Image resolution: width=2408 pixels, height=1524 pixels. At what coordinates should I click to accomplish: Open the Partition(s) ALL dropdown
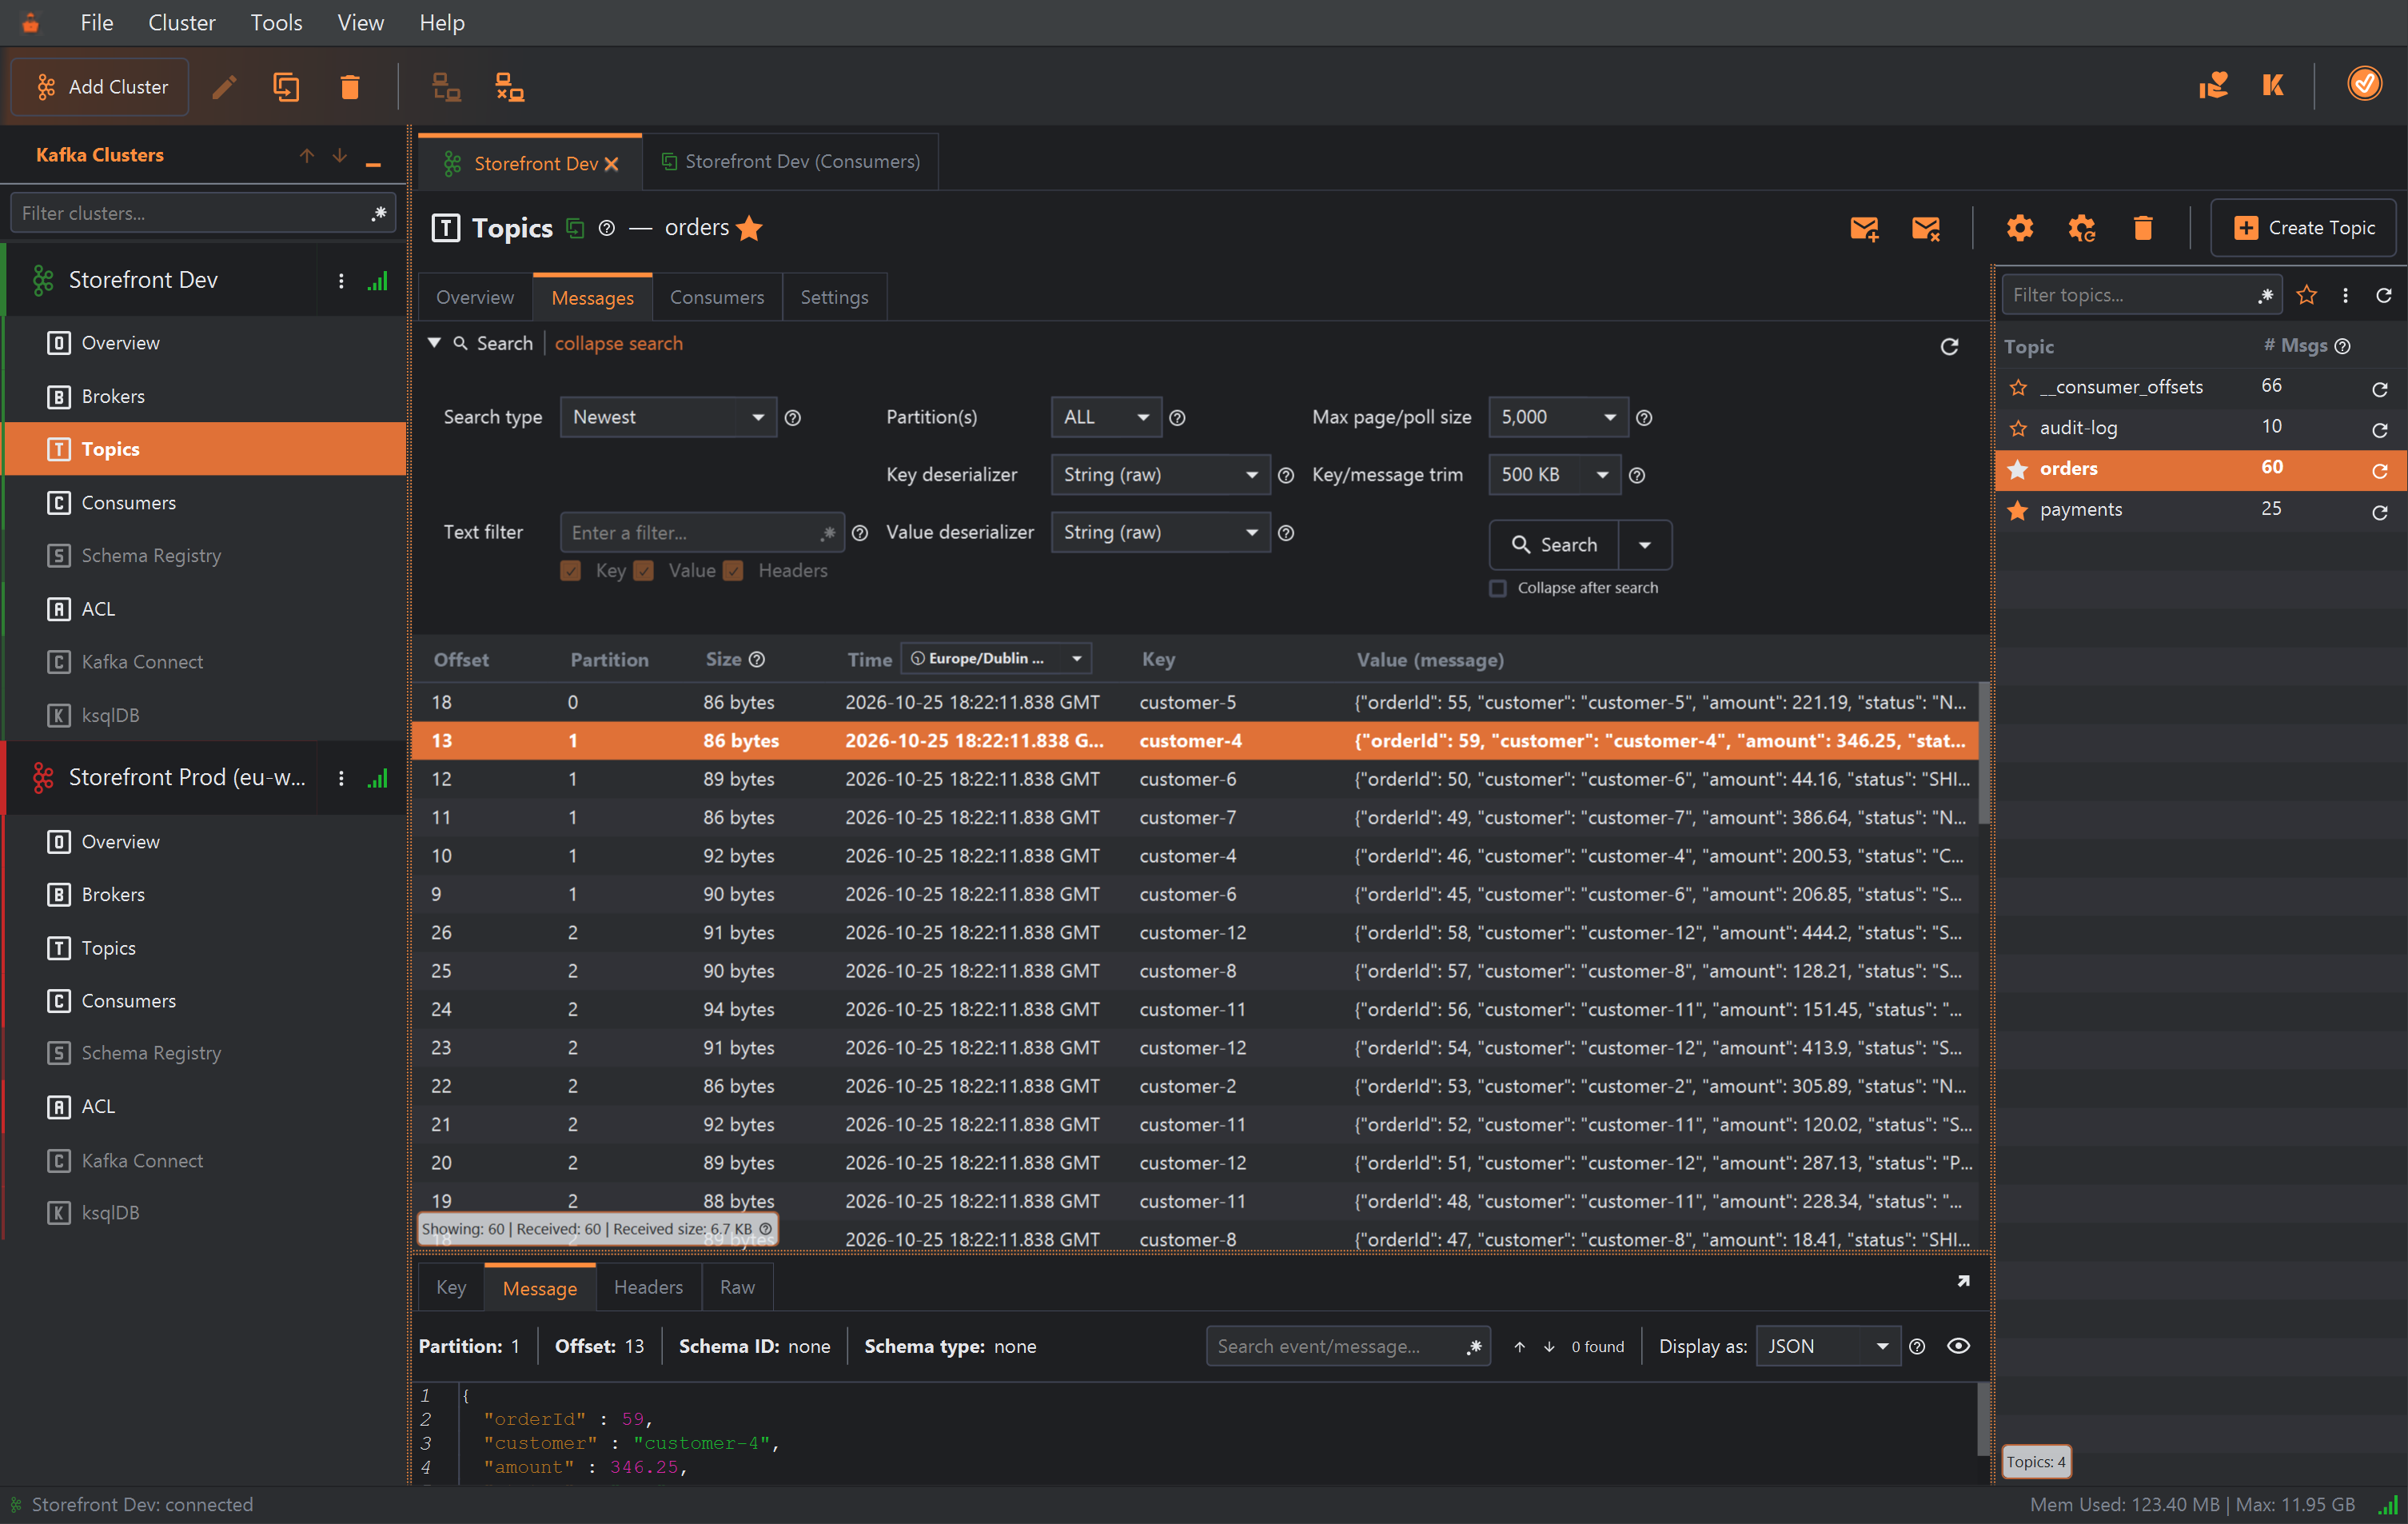(x=1106, y=417)
